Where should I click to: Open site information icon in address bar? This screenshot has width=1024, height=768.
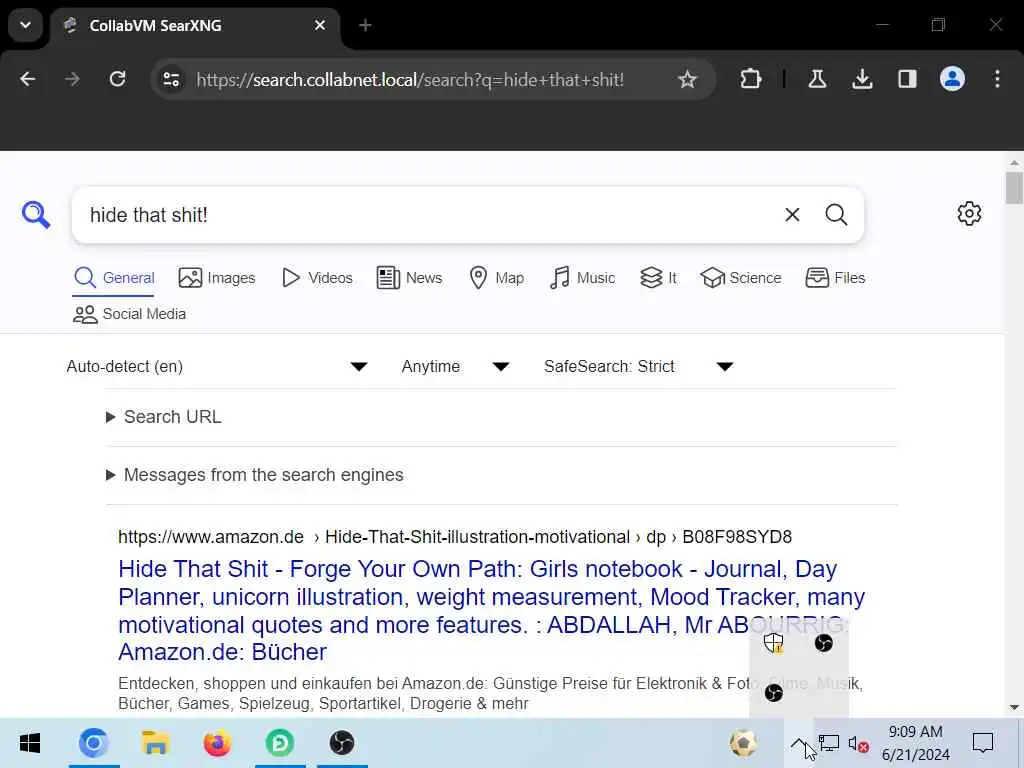pyautogui.click(x=171, y=80)
